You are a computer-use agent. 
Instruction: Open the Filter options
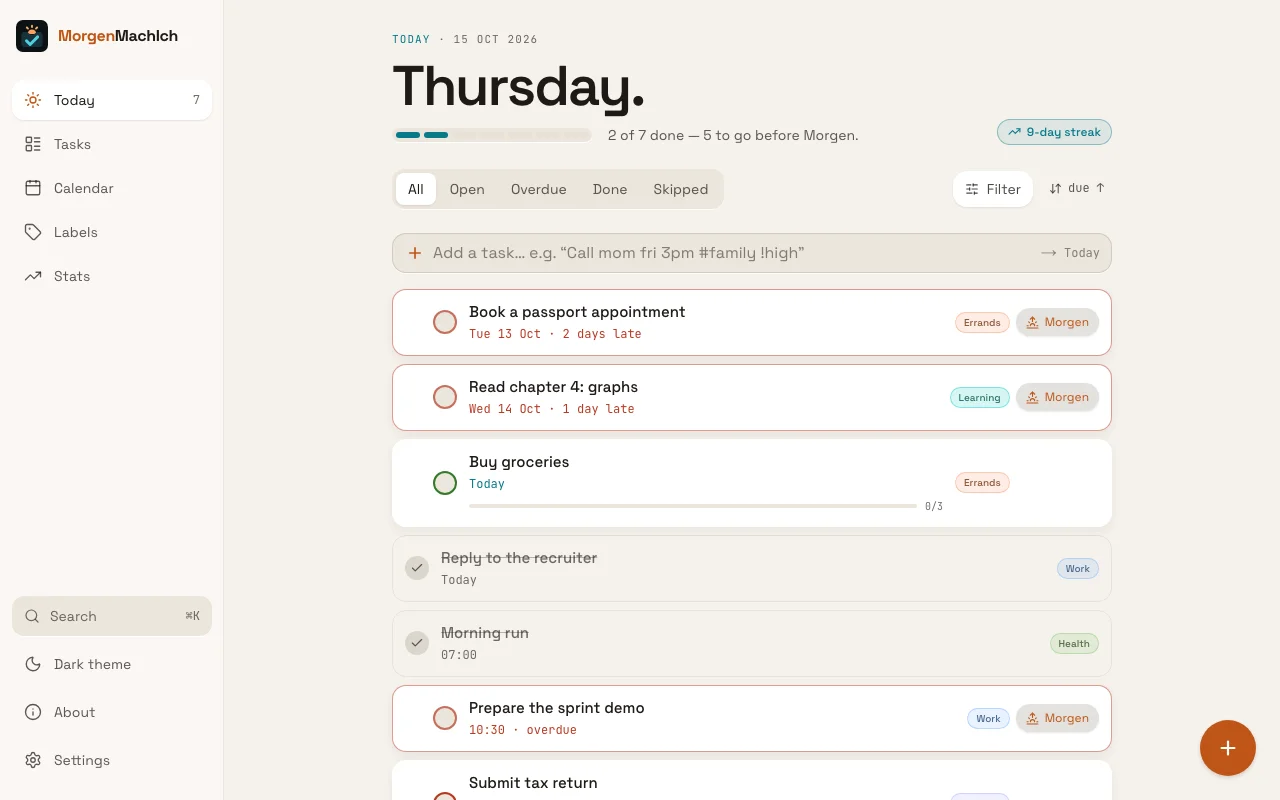(993, 189)
